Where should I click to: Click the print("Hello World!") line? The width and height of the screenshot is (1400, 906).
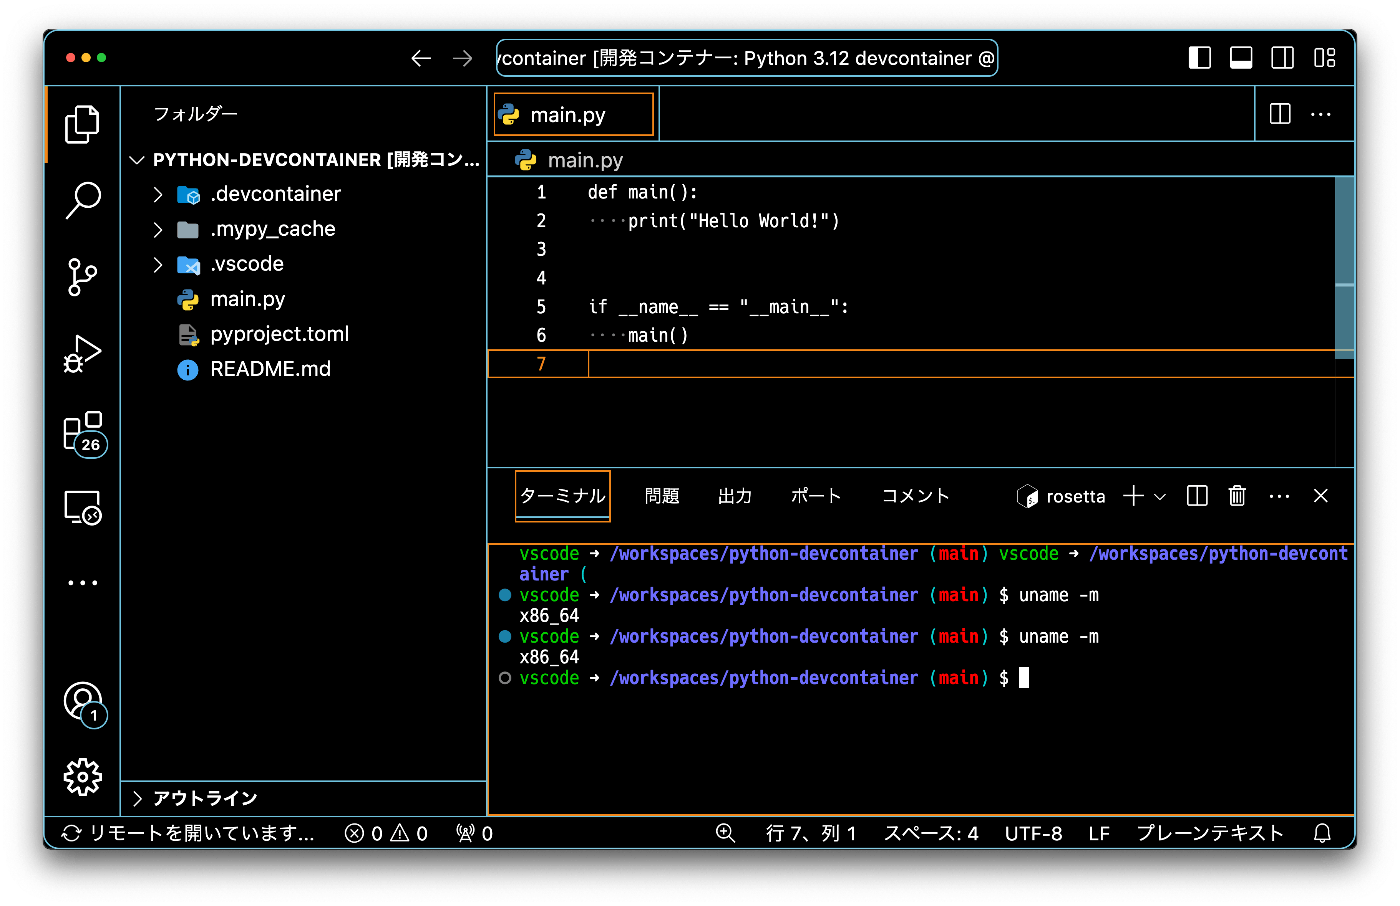click(714, 221)
